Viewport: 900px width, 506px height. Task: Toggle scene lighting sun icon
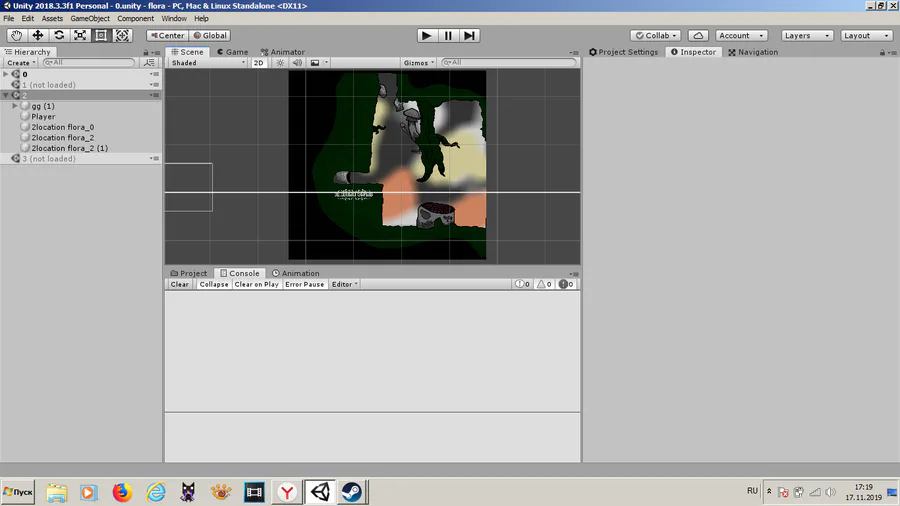[280, 63]
